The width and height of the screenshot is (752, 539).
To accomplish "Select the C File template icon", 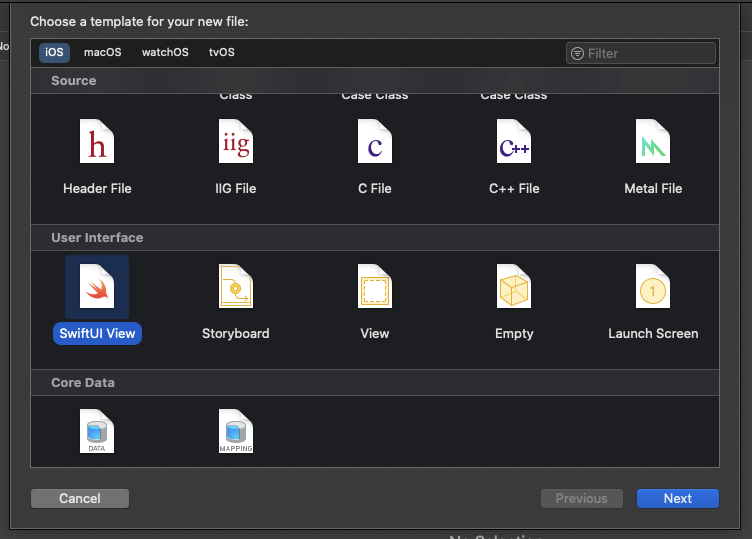I will pyautogui.click(x=375, y=141).
